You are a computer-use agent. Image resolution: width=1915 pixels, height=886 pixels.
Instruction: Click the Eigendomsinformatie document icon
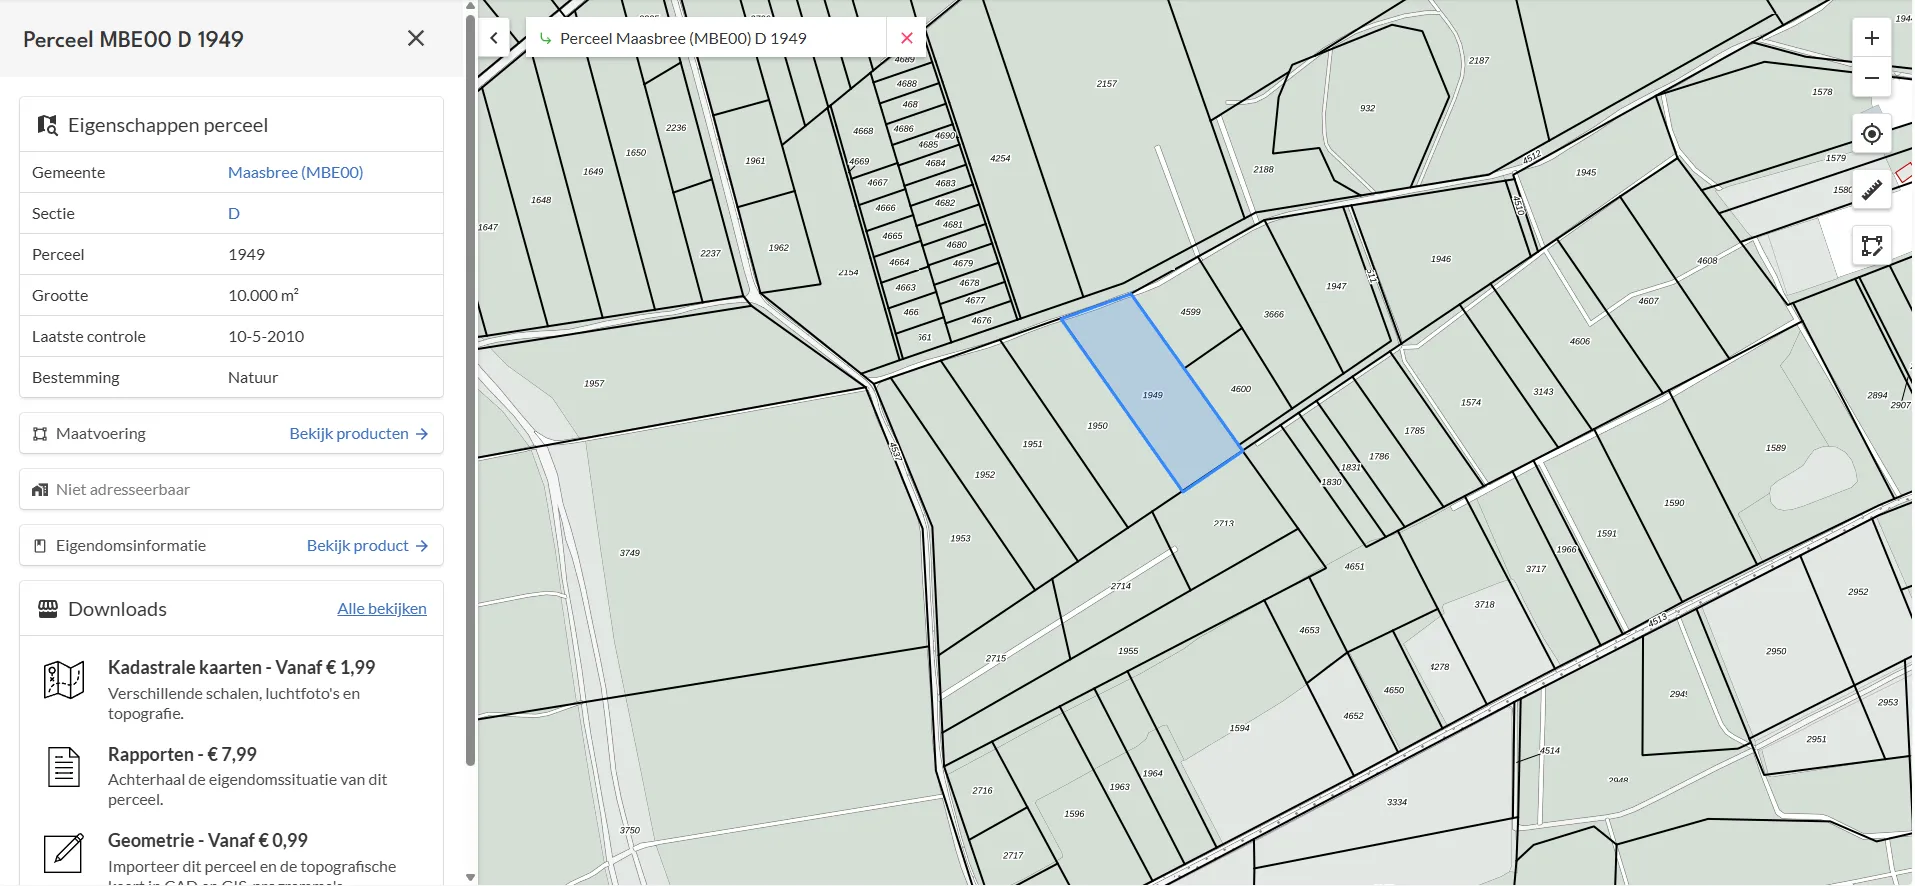(40, 546)
